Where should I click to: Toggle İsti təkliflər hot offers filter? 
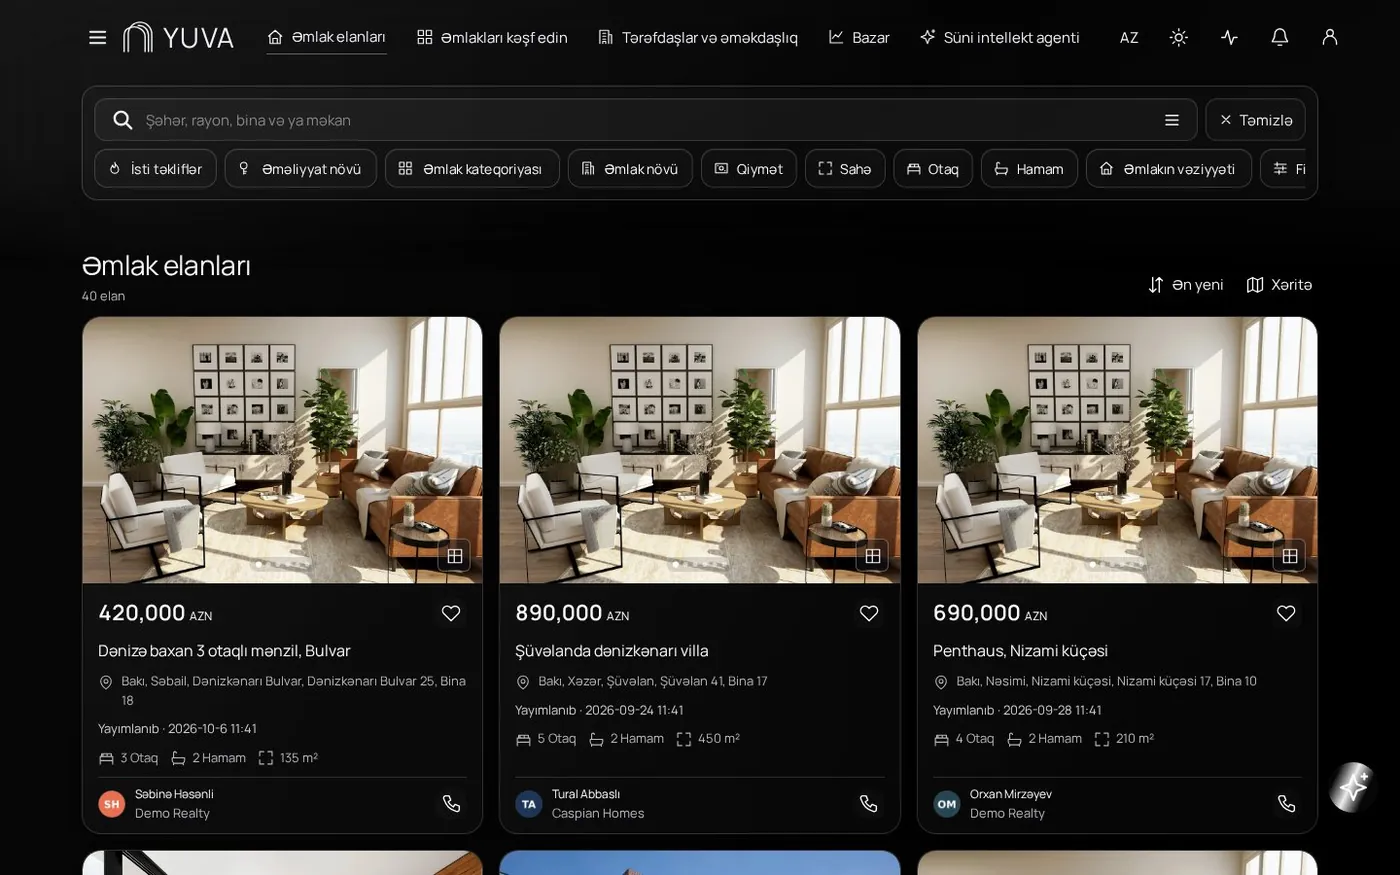155,169
